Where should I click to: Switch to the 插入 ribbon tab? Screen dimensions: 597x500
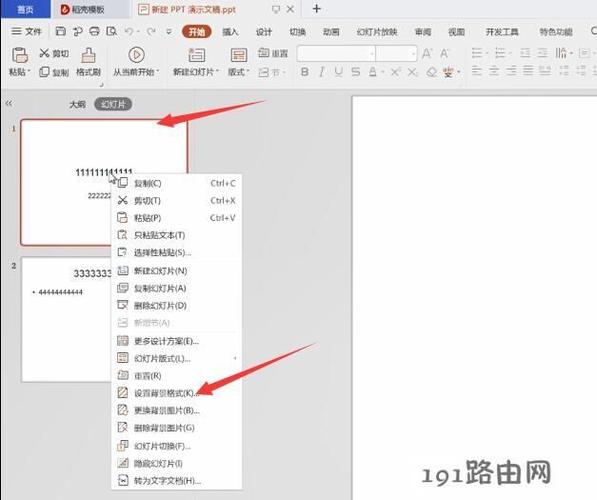tap(230, 32)
